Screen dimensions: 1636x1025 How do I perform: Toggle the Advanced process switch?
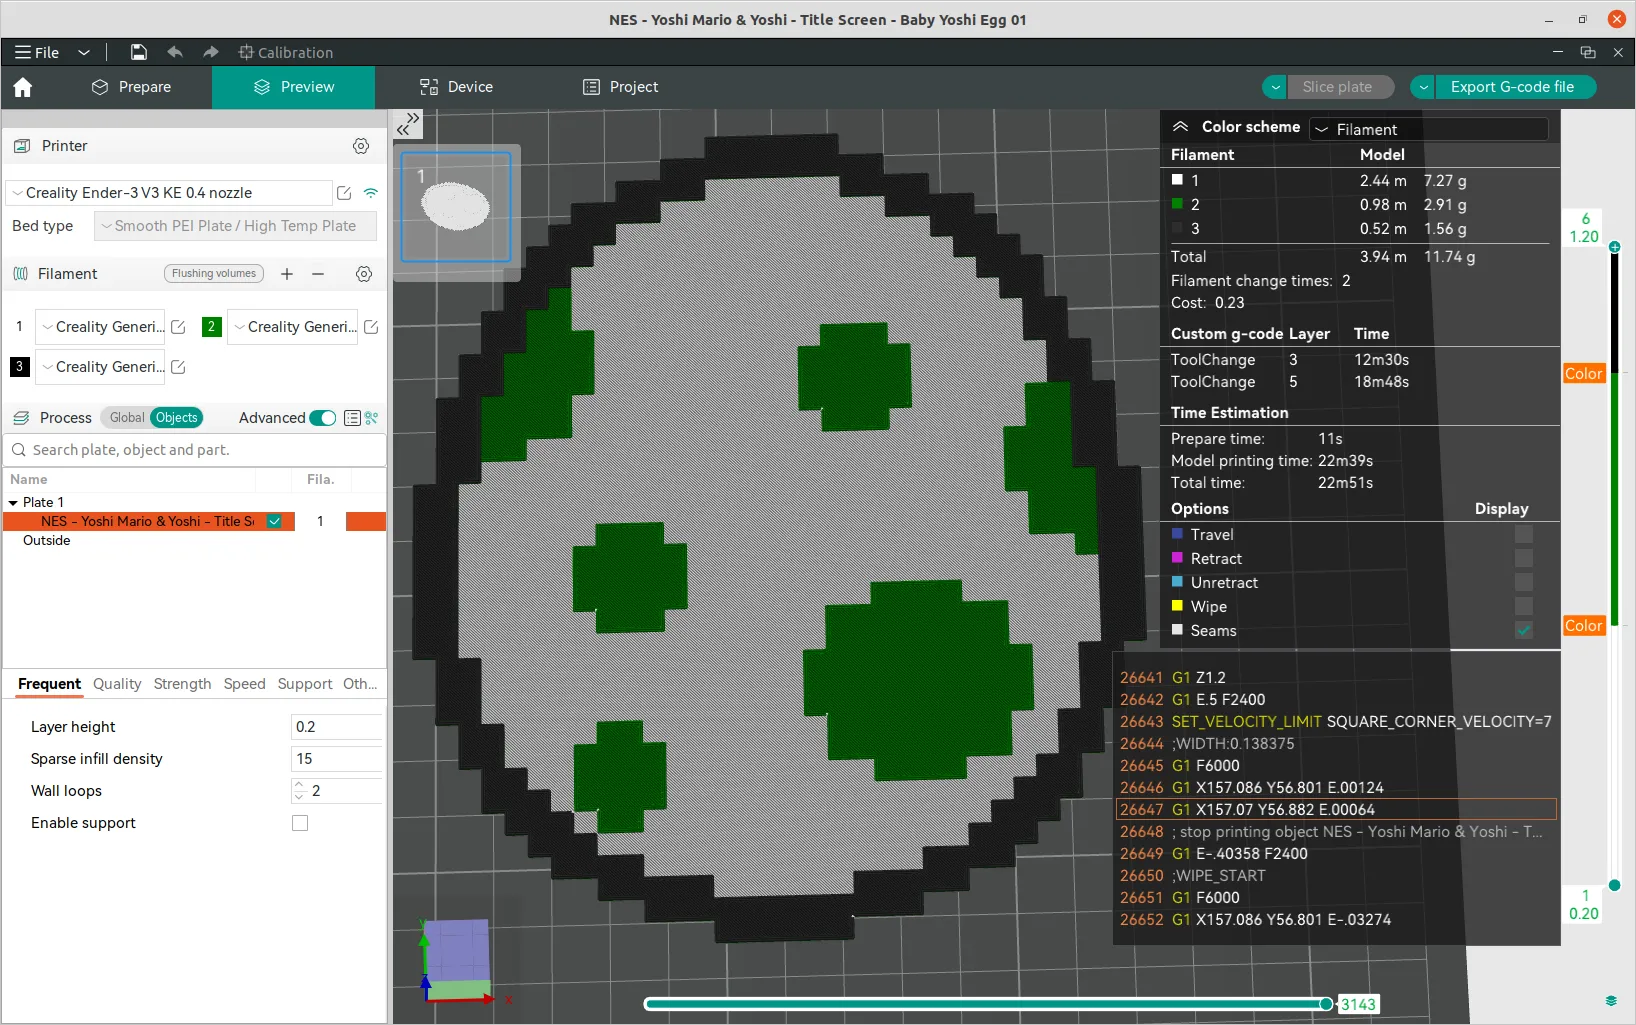coord(322,418)
